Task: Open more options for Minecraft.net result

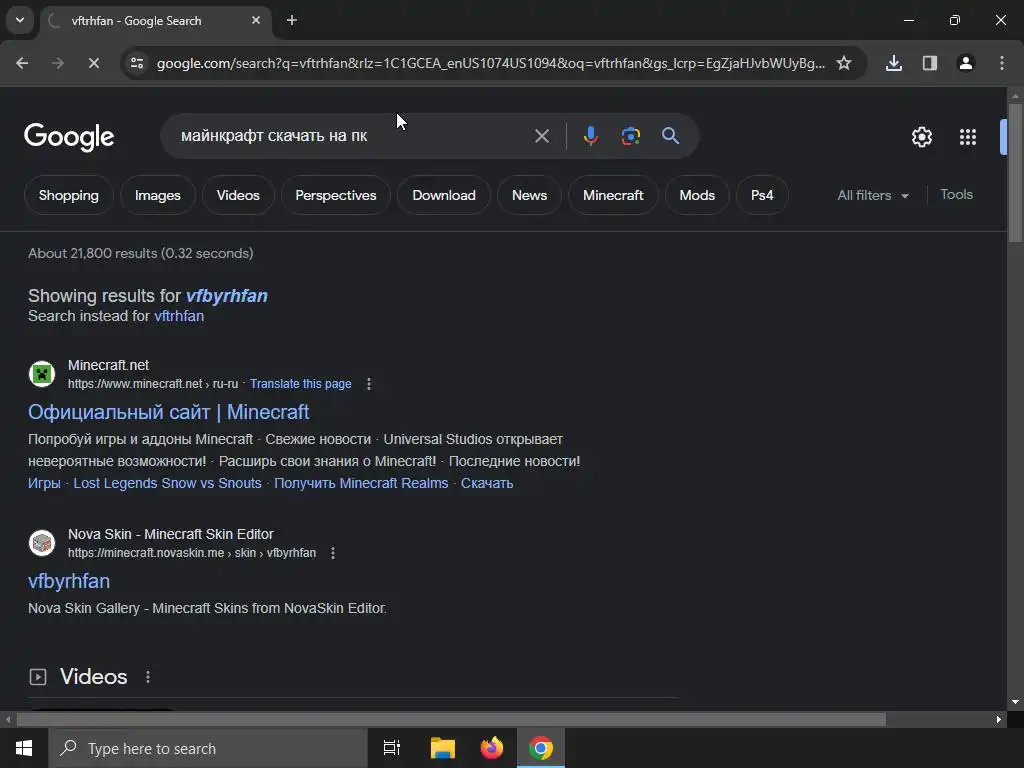Action: pyautogui.click(x=369, y=384)
